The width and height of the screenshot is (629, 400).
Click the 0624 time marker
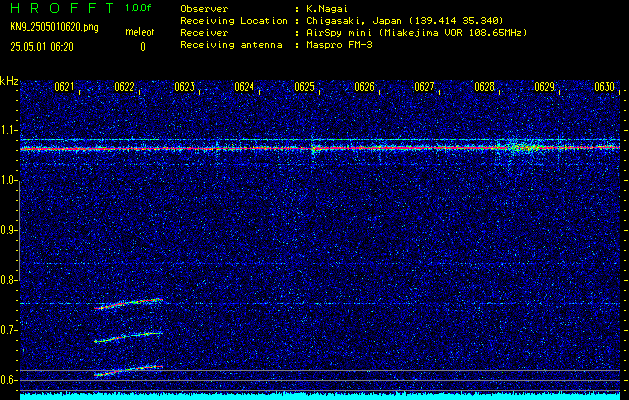click(x=244, y=87)
